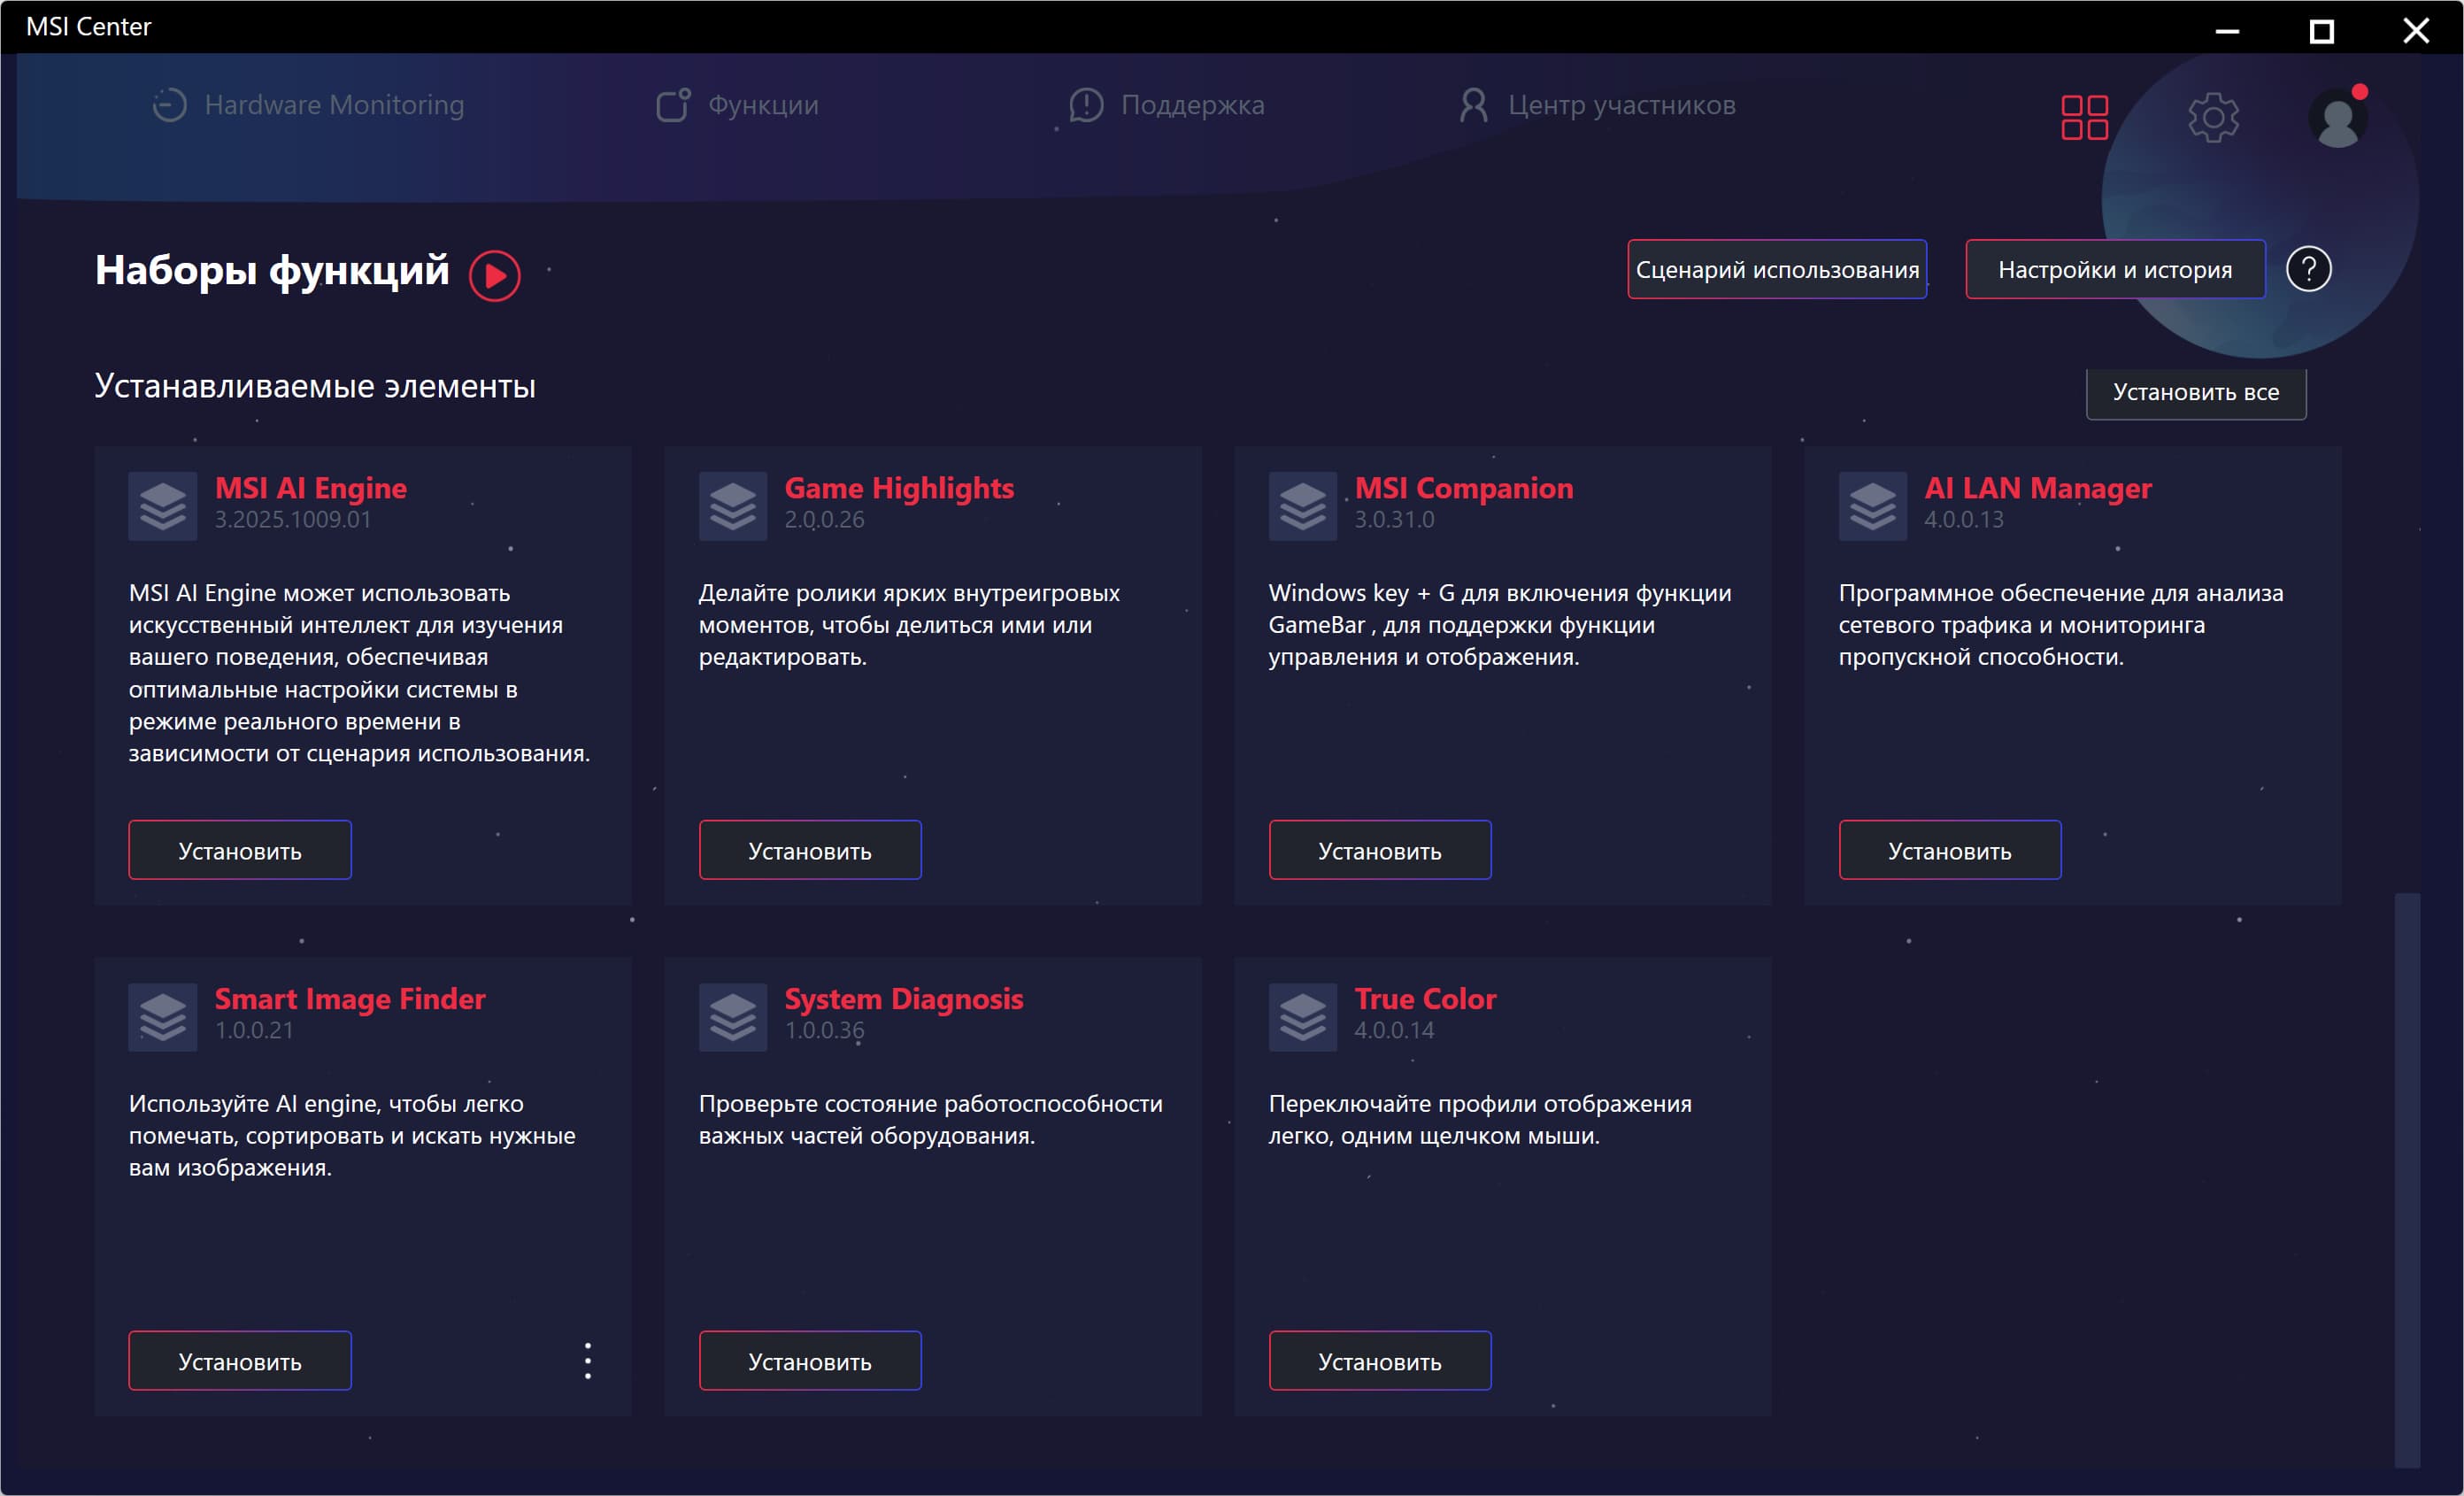The height and width of the screenshot is (1496, 2464).
Task: Click the vertical scrollbar on the right
Action: (x=2406, y=1180)
